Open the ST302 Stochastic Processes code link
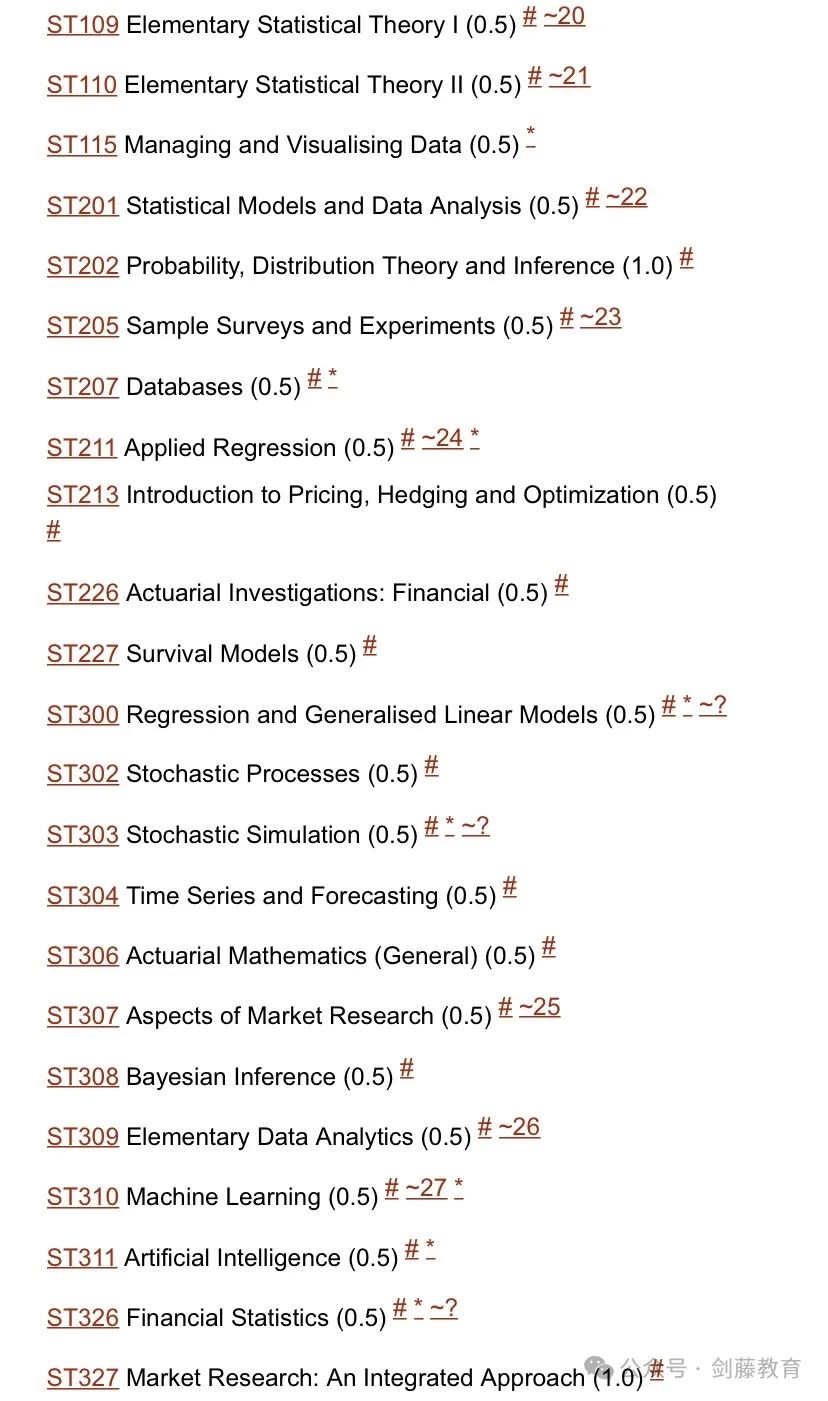The width and height of the screenshot is (828, 1401). click(x=83, y=774)
